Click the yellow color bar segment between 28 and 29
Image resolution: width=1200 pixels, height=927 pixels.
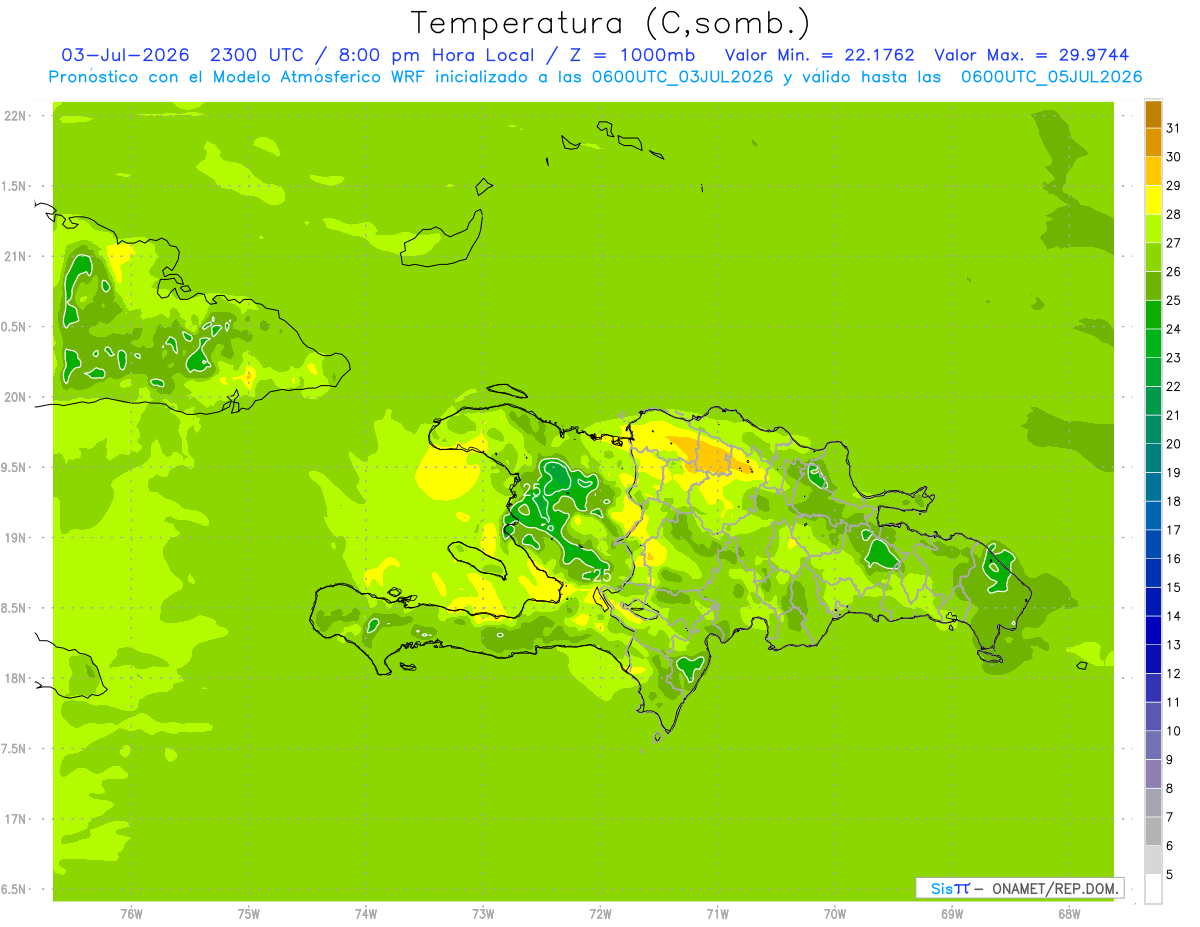(x=1153, y=199)
